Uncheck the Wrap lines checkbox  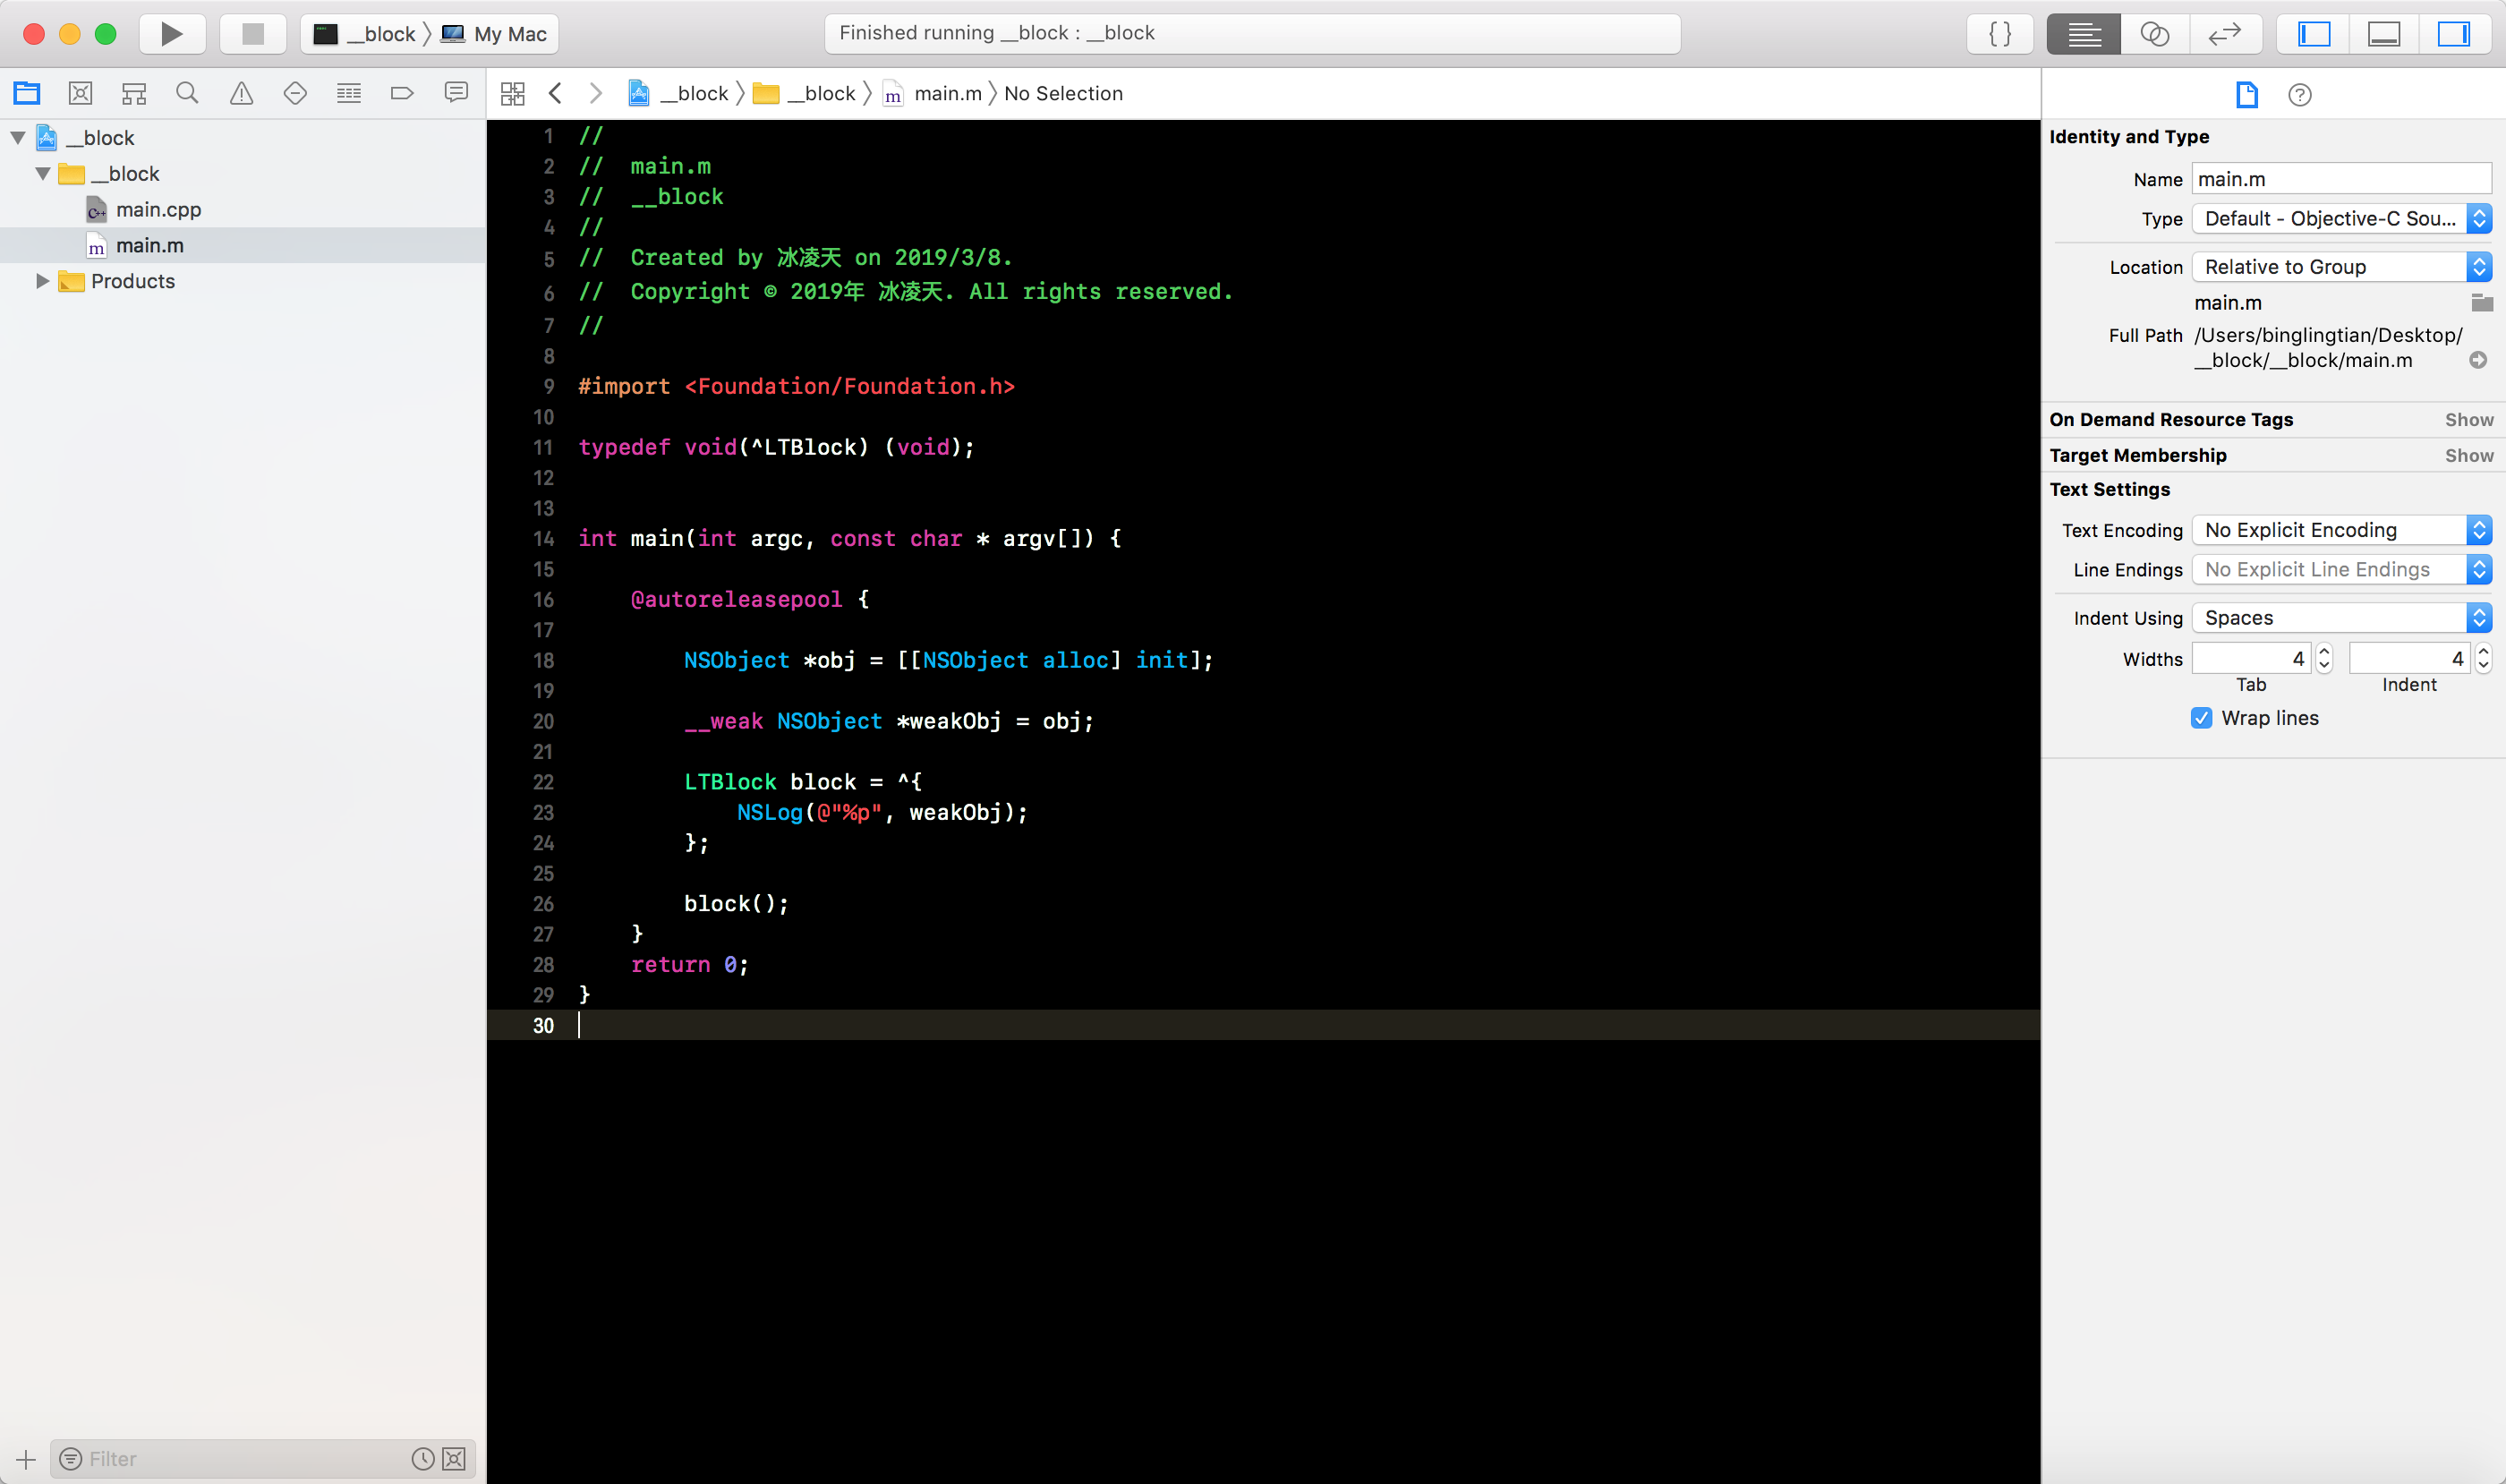pos(2201,718)
